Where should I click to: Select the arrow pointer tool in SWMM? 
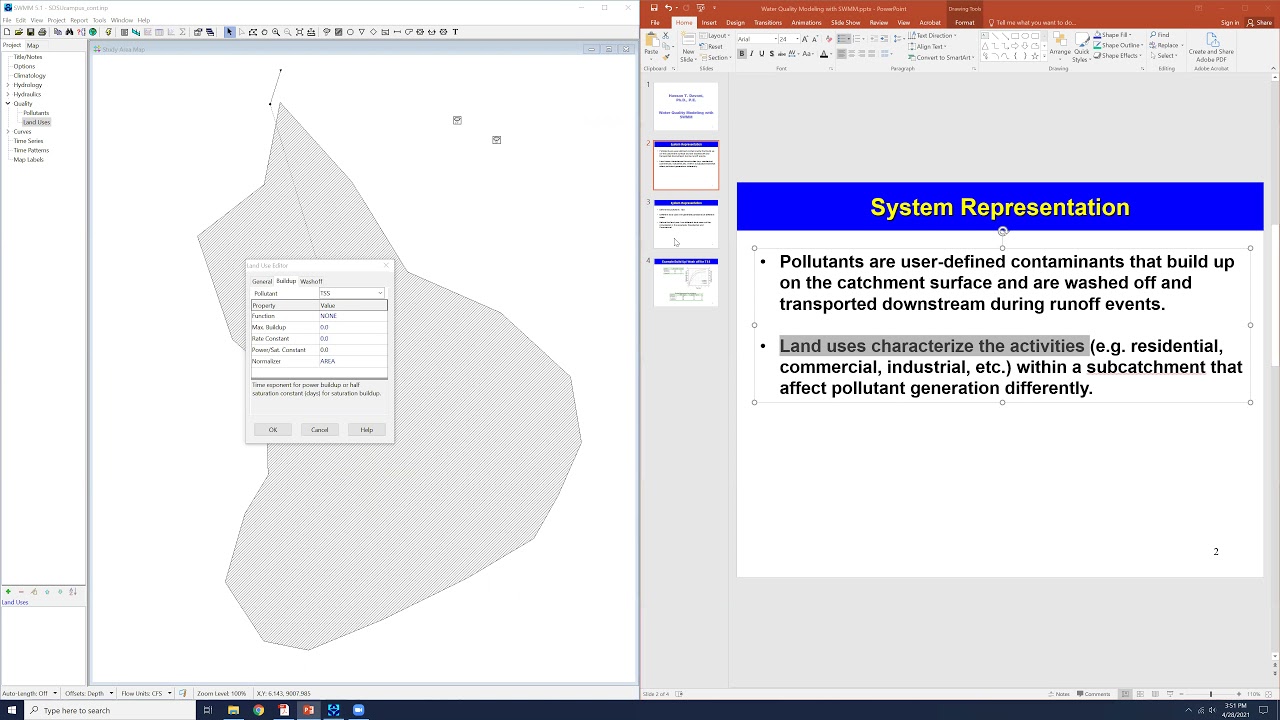229,32
